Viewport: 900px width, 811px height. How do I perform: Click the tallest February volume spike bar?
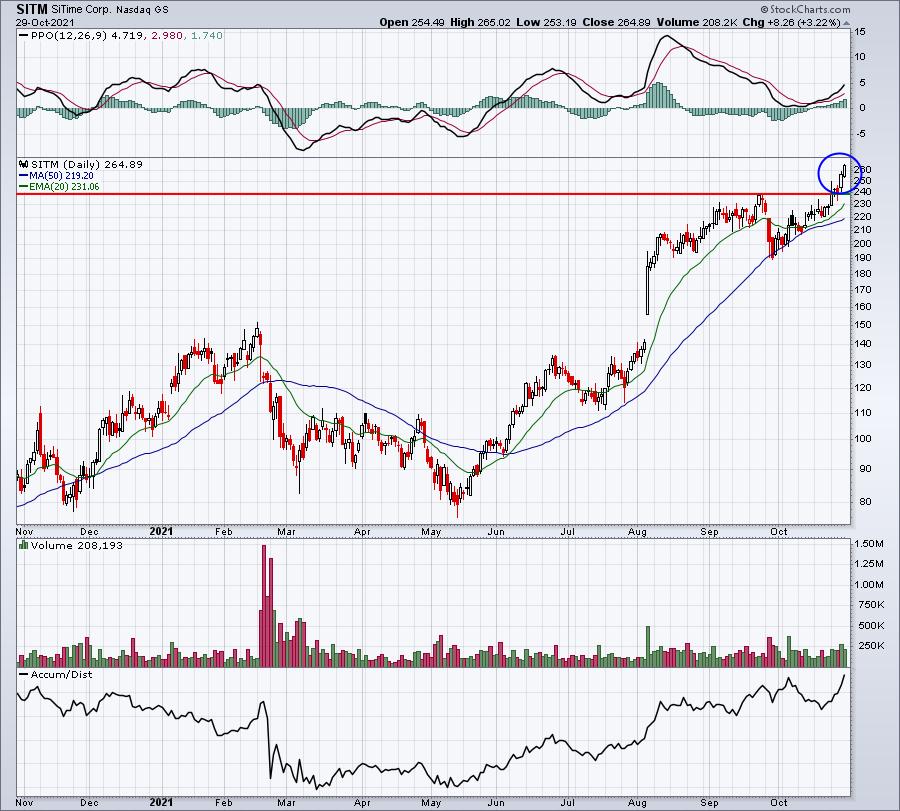(x=264, y=606)
